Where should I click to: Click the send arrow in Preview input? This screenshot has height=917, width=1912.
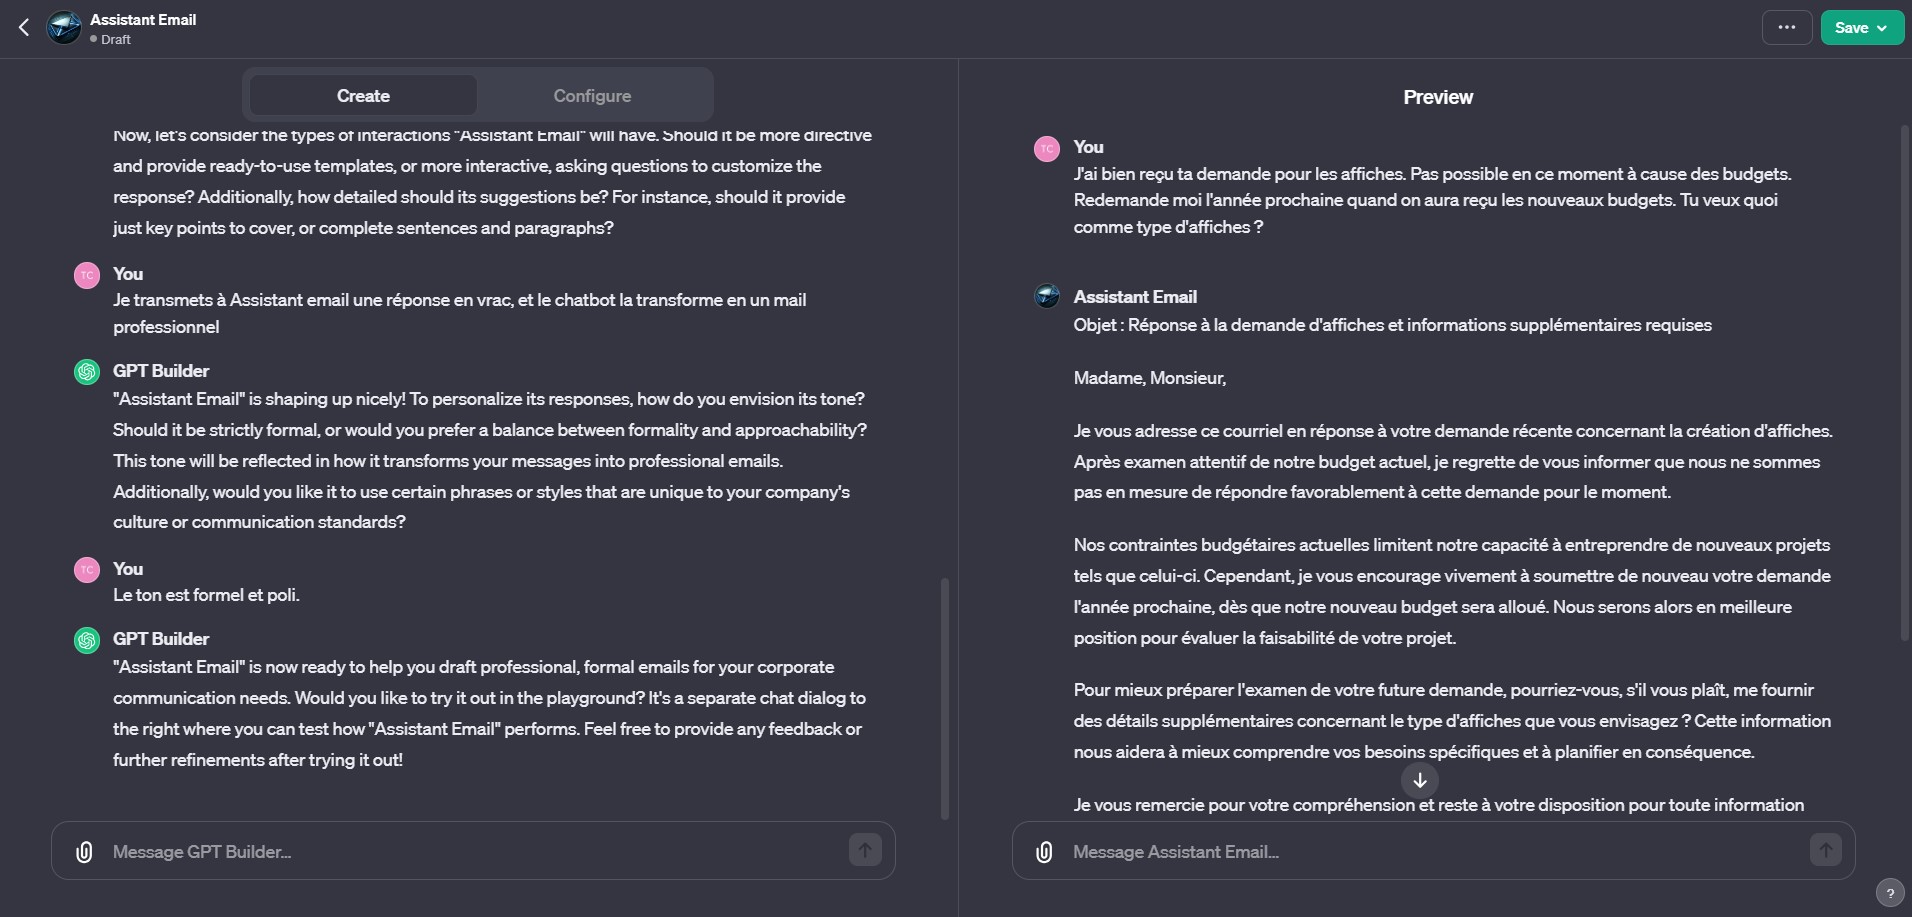[1825, 851]
